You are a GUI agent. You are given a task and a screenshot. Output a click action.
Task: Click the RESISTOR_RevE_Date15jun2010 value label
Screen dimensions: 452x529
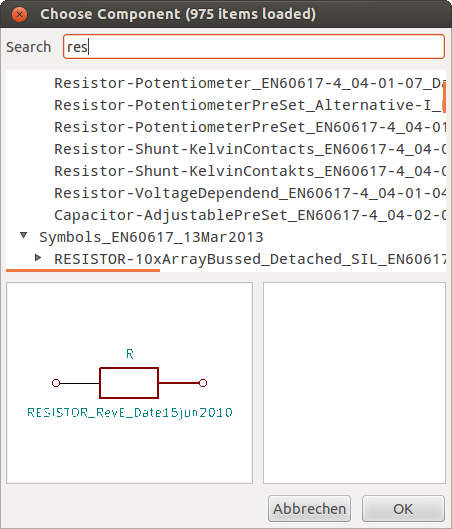[x=130, y=413]
